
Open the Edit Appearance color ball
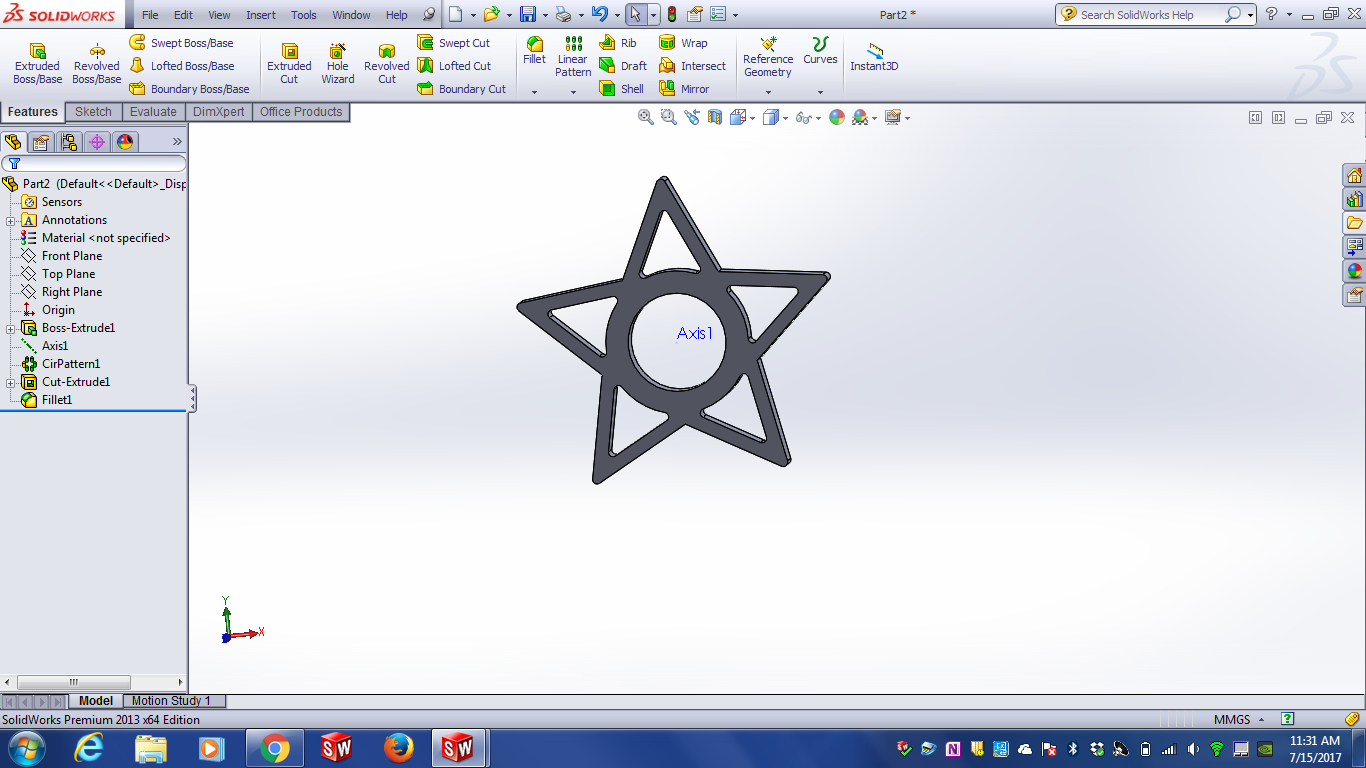coord(836,117)
